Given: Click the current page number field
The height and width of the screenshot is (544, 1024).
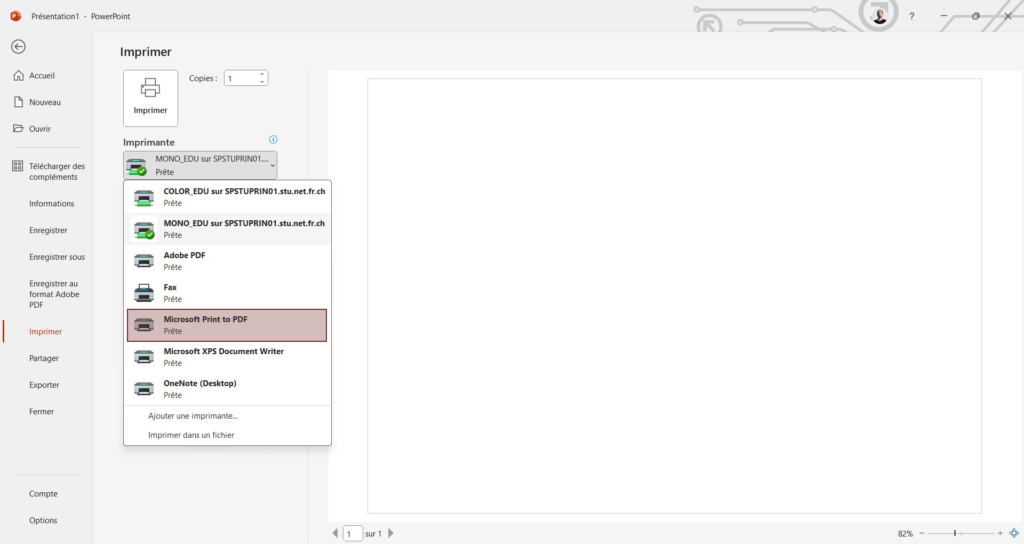Looking at the screenshot, I should (x=352, y=534).
